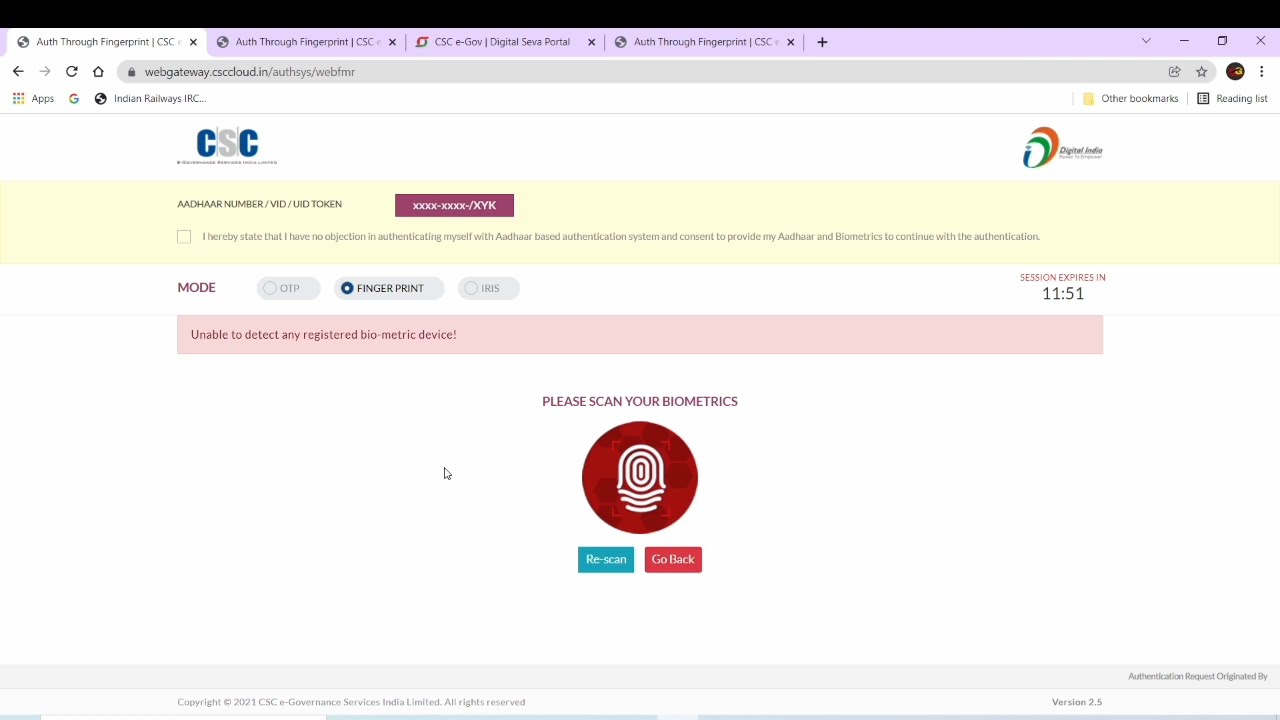Viewport: 1280px width, 720px height.
Task: Tick the Aadhaar consent checkbox
Action: [x=184, y=237]
